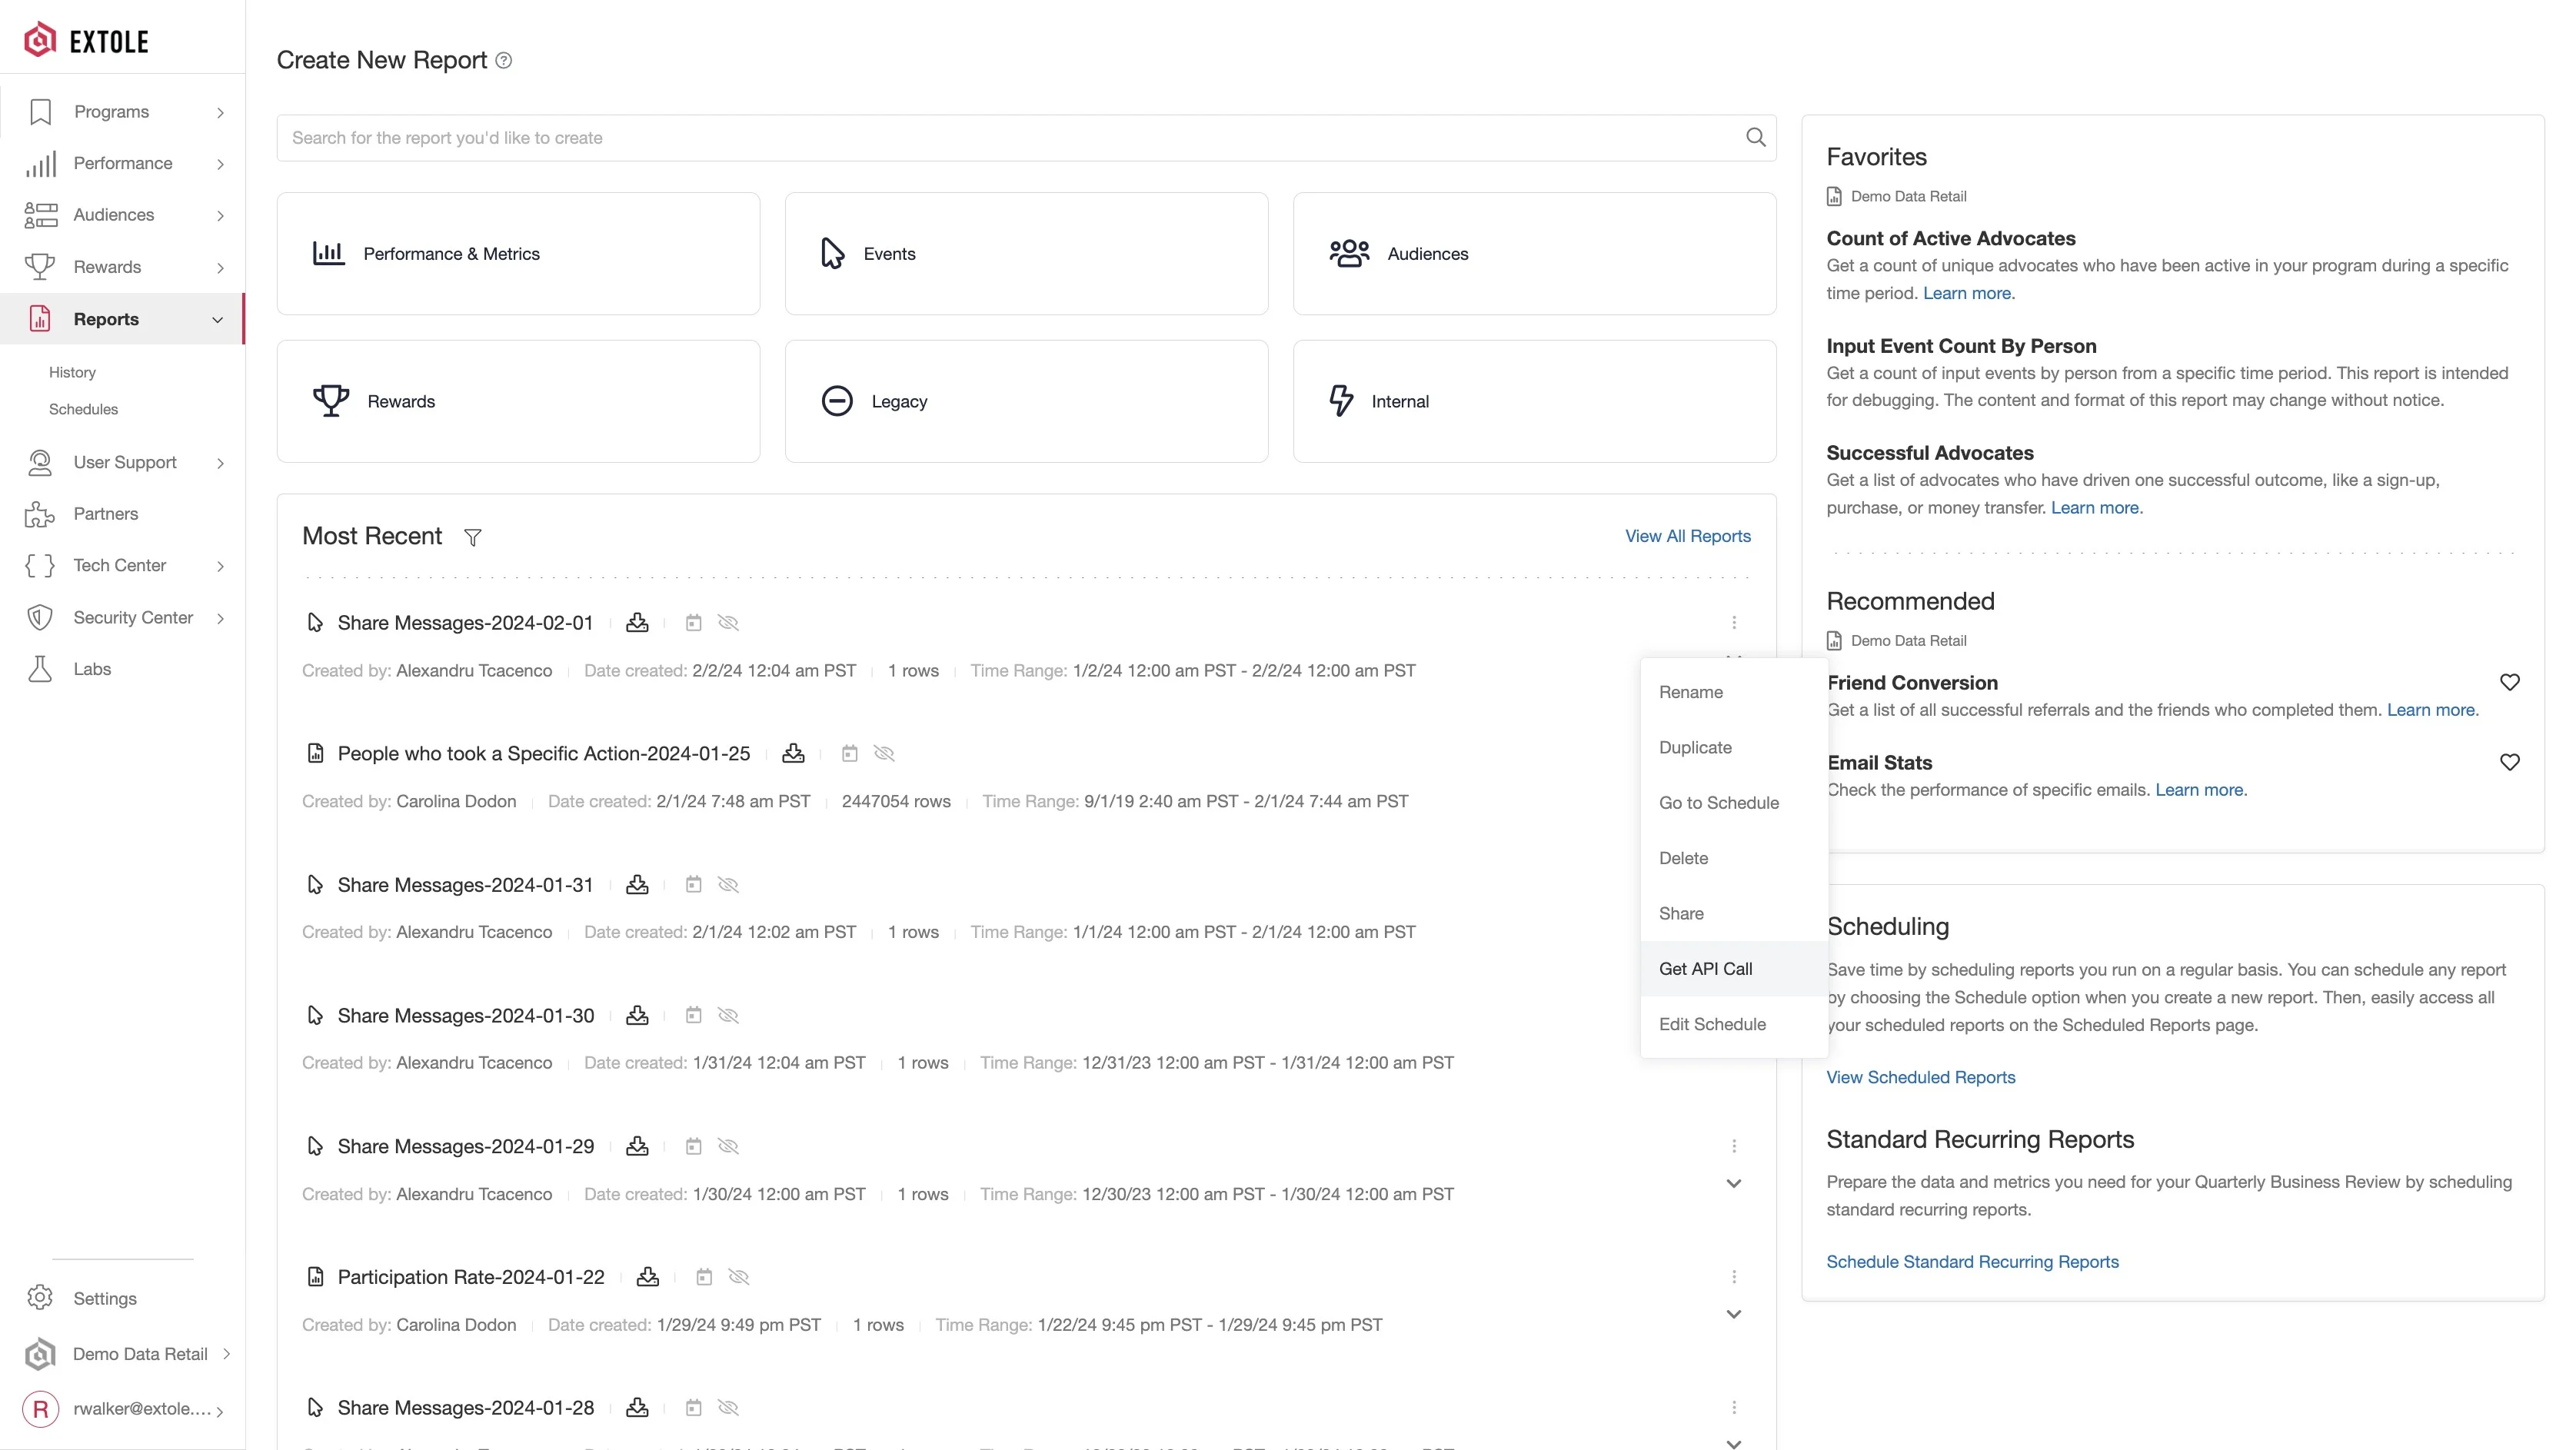Click calendar icon for Share Messages-2024-01-31
The image size is (2576, 1450).
click(693, 885)
